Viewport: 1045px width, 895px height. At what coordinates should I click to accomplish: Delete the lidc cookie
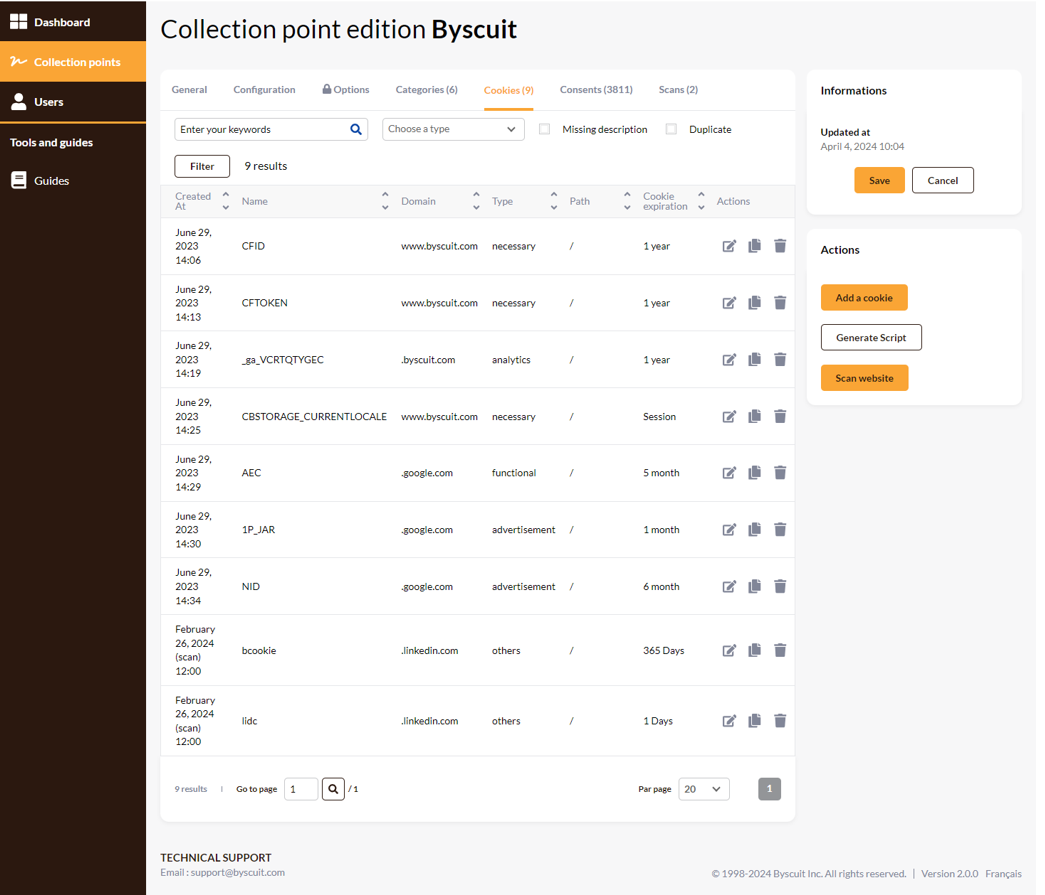pyautogui.click(x=780, y=720)
